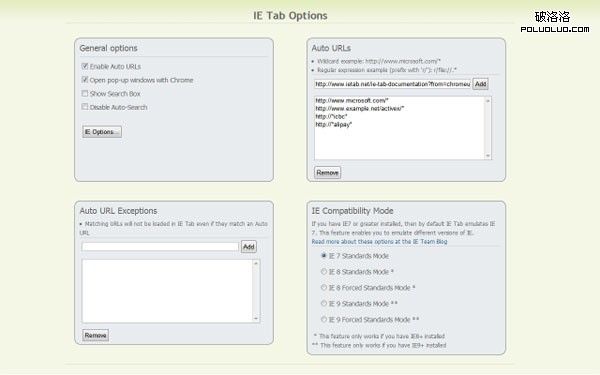Toggle the Enable Auto URLs checkbox
This screenshot has height=375, width=600.
coord(85,66)
